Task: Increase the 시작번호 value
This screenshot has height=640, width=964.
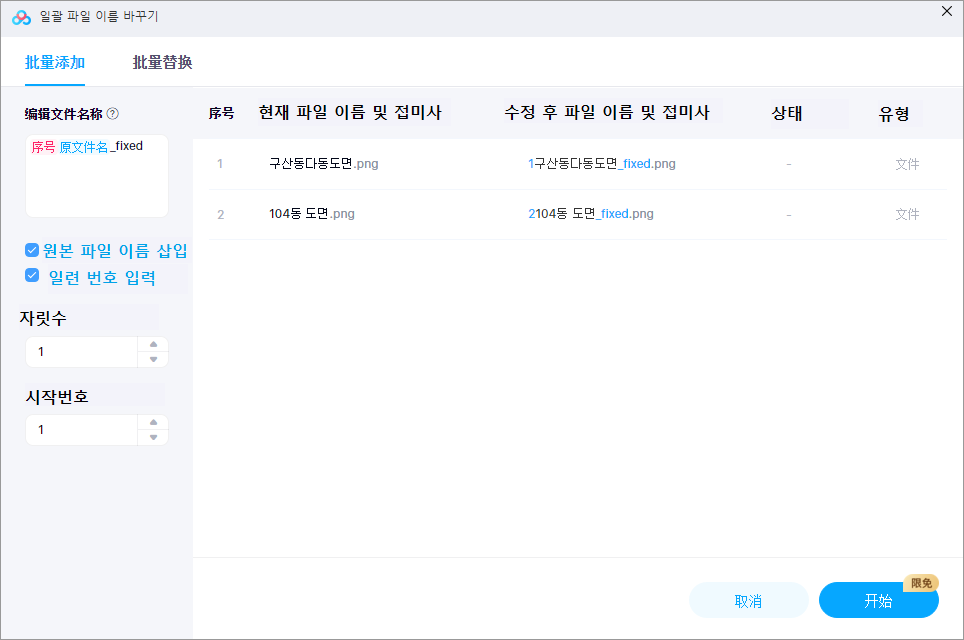Action: pyautogui.click(x=154, y=422)
